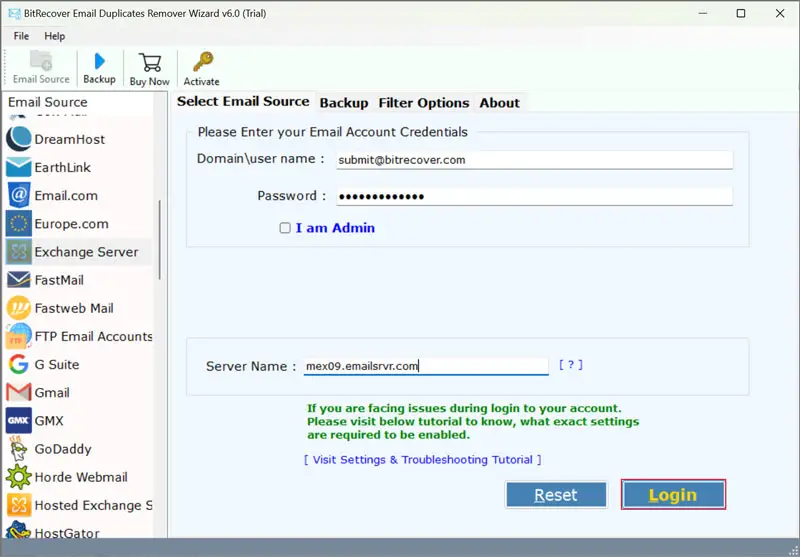
Task: Select the GMX logo icon
Action: [x=19, y=420]
